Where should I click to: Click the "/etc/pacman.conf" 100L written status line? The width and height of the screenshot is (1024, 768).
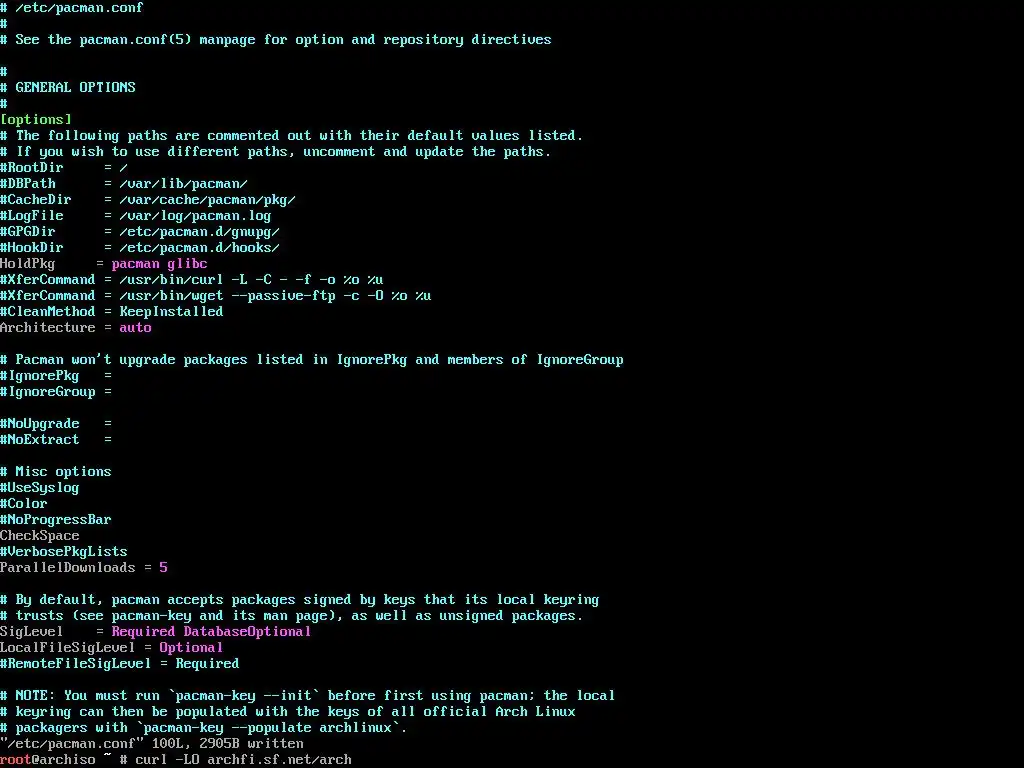click(152, 744)
